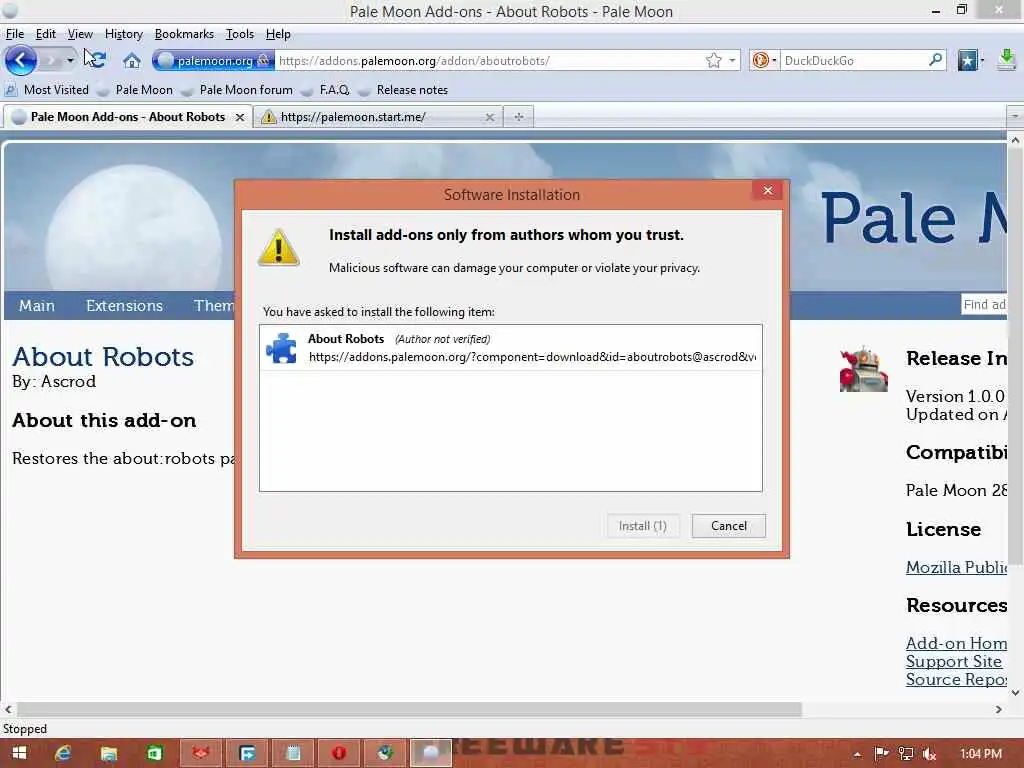Click the muted volume tray icon
Viewport: 1024px width, 768px height.
(x=930, y=754)
